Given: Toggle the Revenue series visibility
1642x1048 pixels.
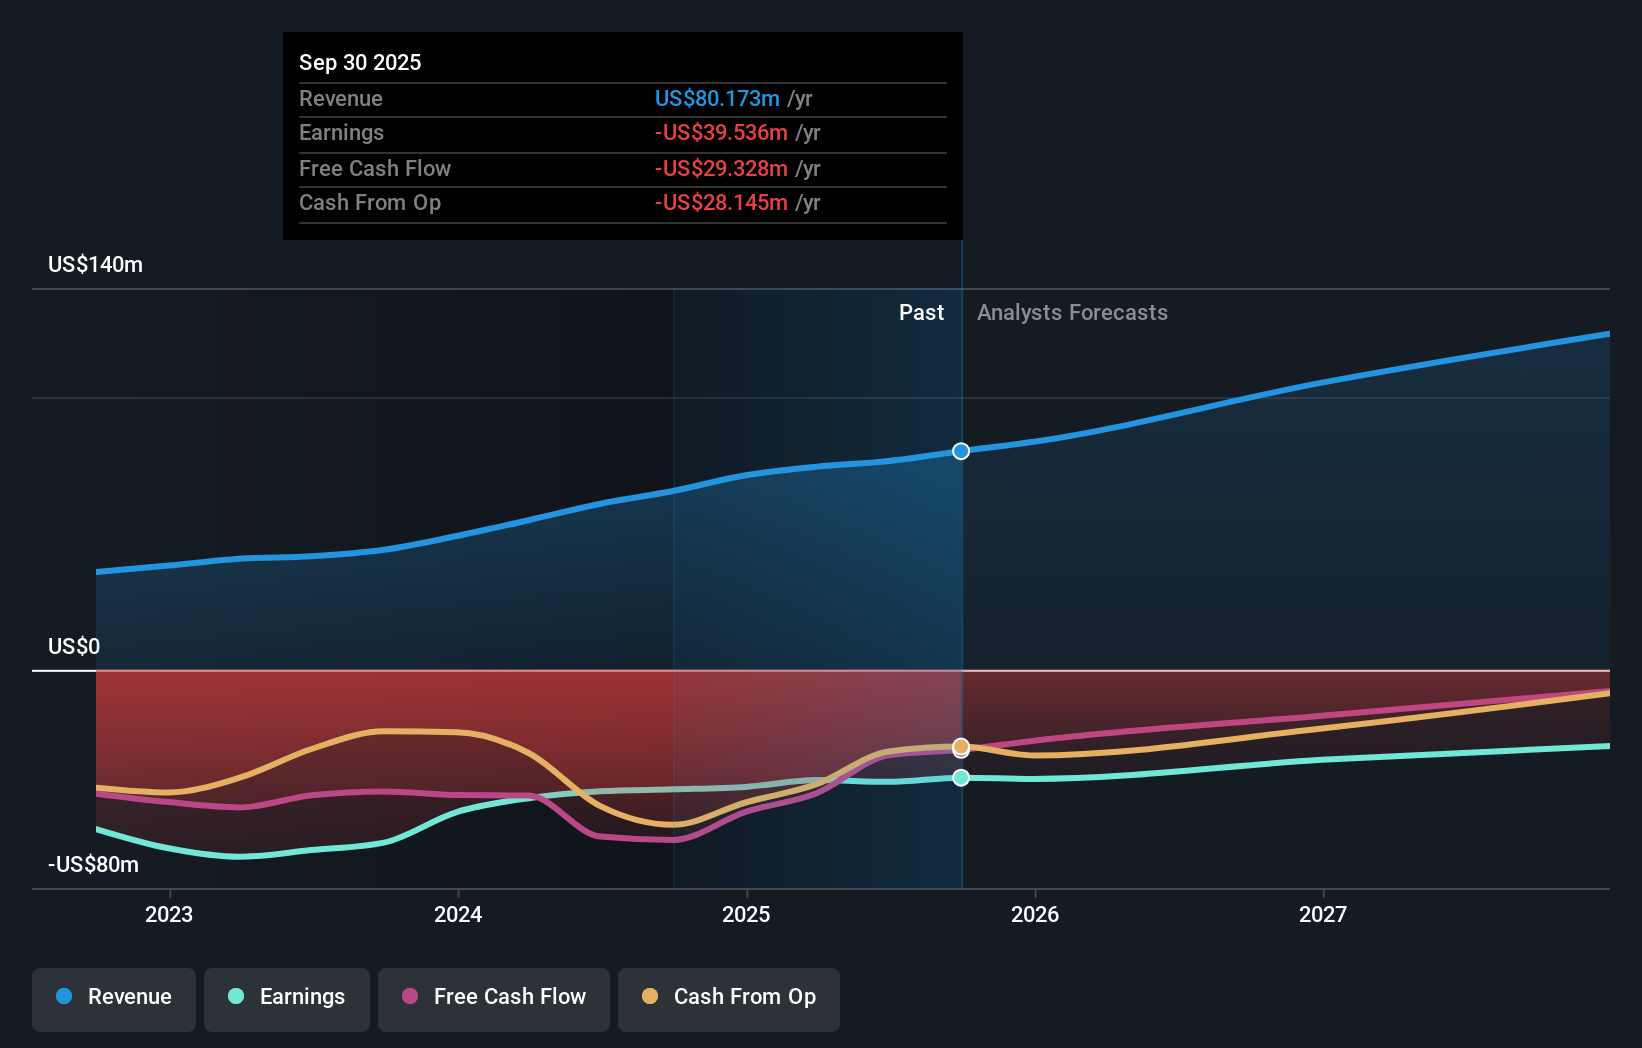Looking at the screenshot, I should (113, 998).
